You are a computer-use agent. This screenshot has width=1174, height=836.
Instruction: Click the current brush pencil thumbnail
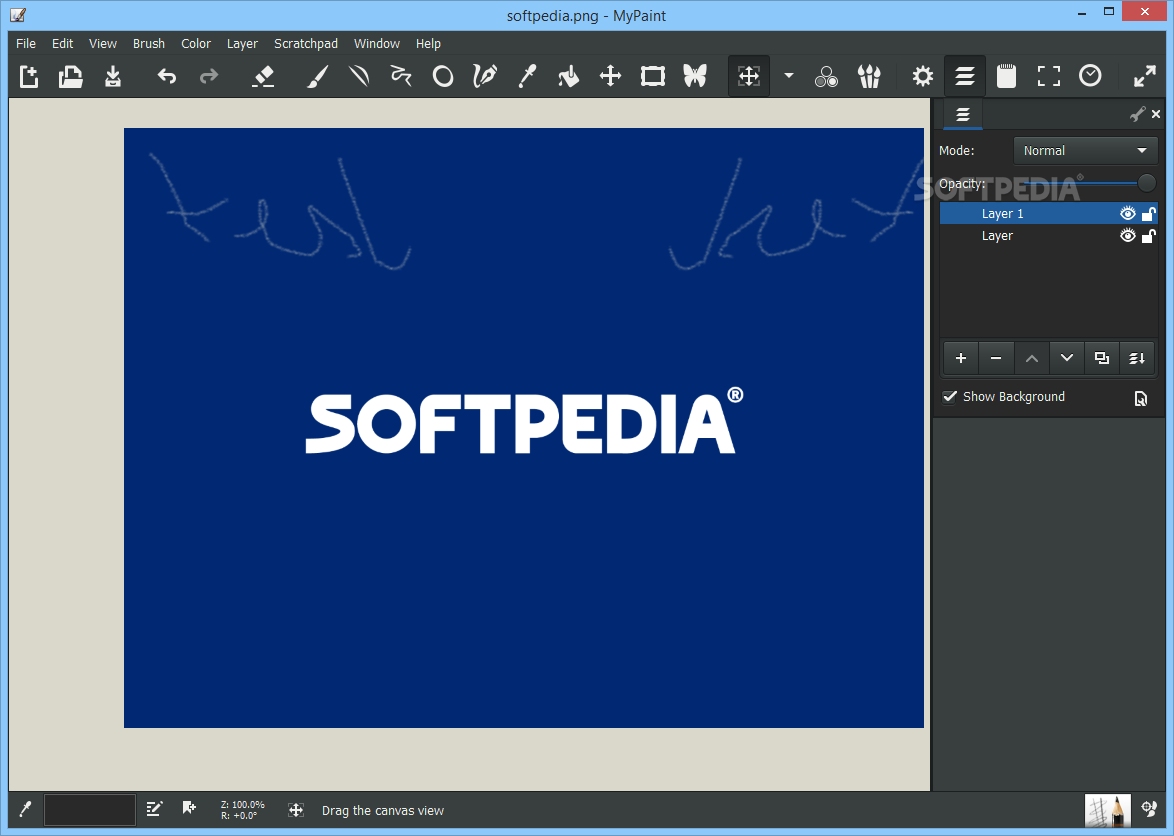(x=1107, y=810)
